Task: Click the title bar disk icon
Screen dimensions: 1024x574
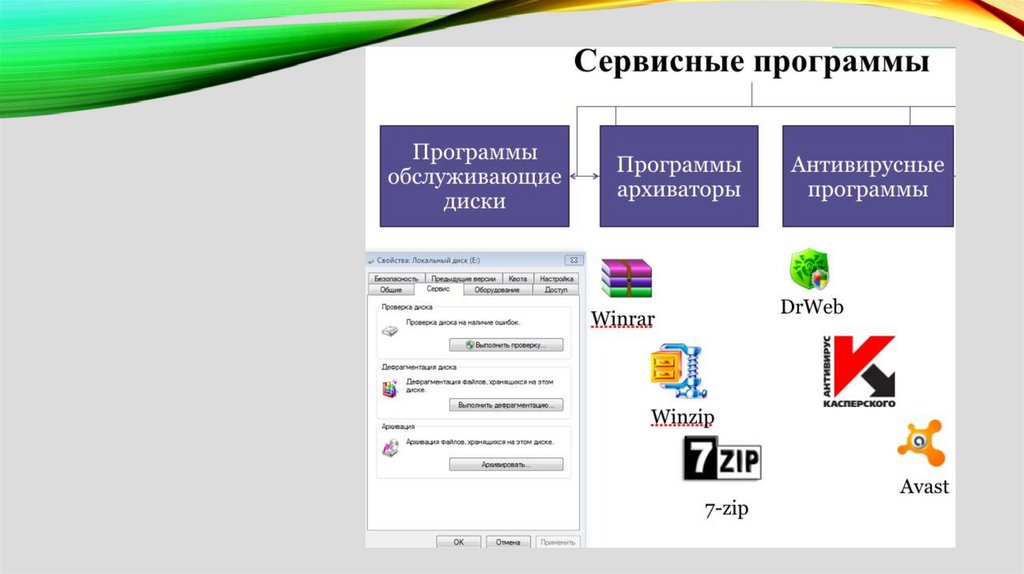Action: pos(371,261)
